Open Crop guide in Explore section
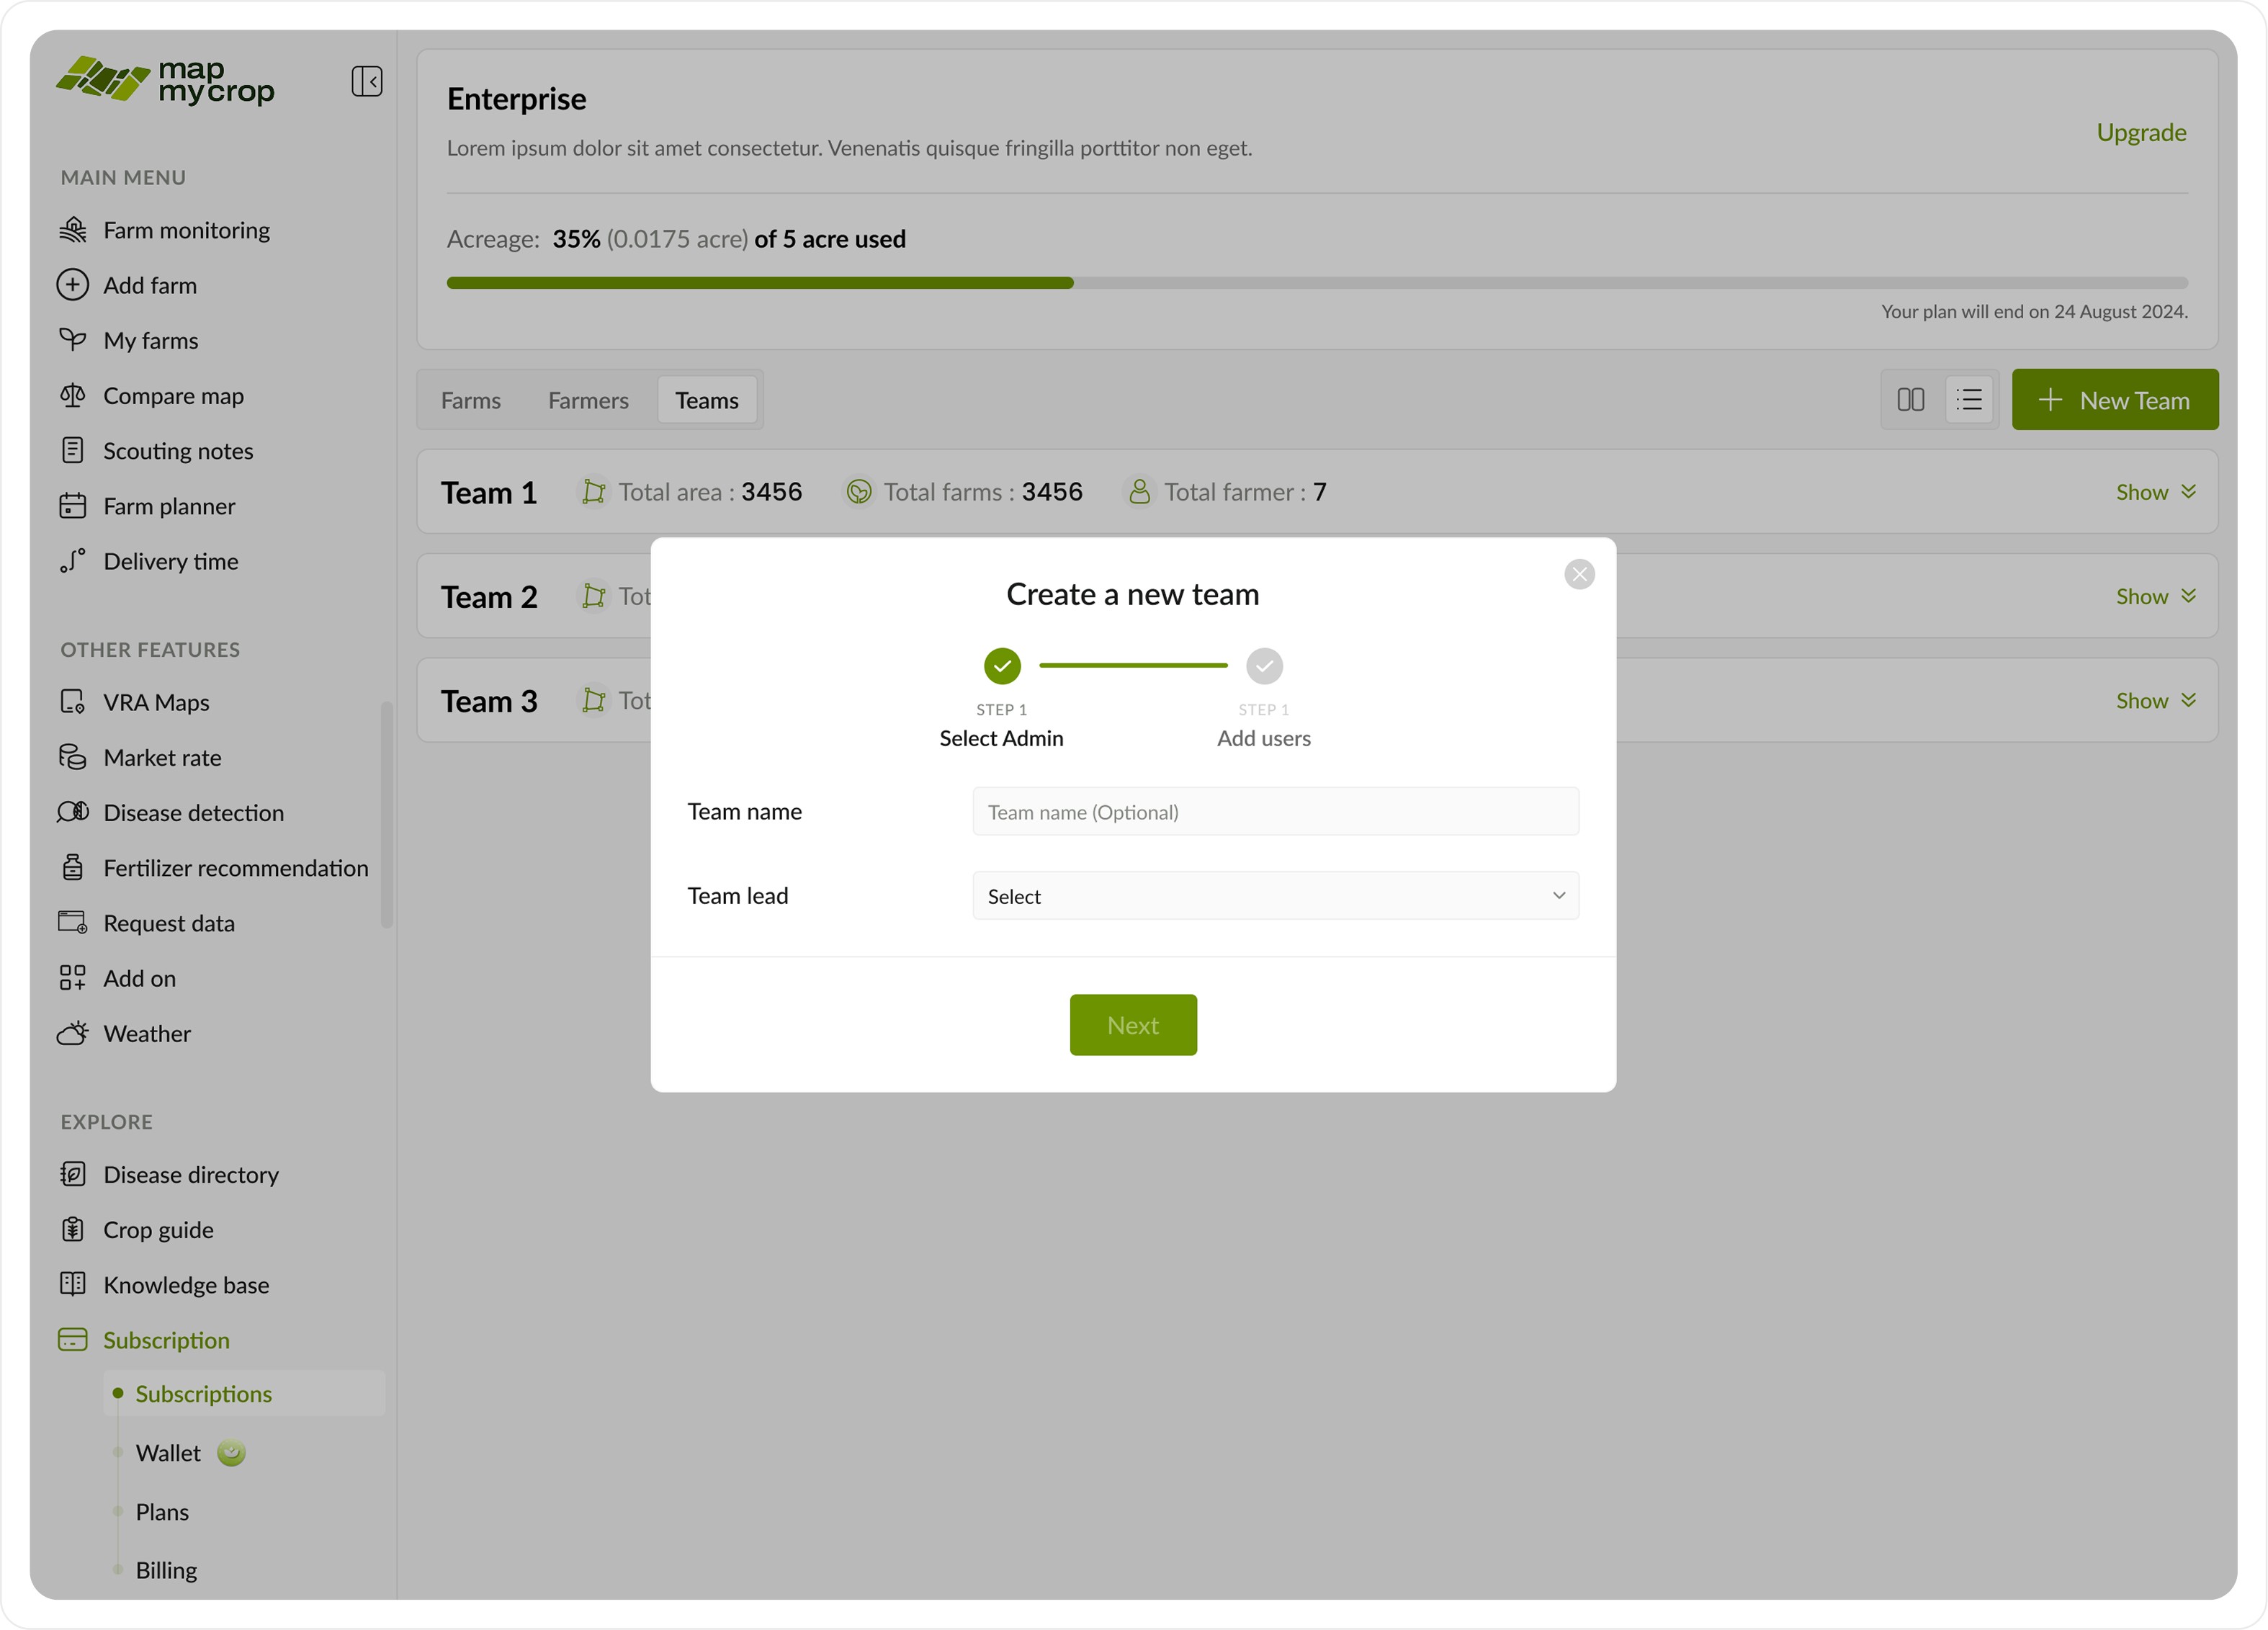Image resolution: width=2268 pixels, height=1630 pixels. pos(158,1230)
